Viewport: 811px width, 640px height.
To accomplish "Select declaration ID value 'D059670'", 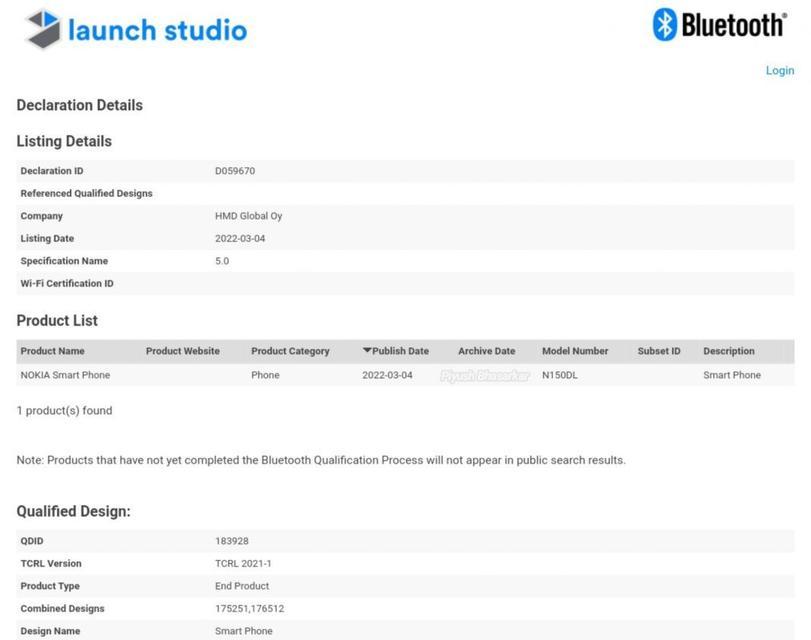I will [x=235, y=171].
